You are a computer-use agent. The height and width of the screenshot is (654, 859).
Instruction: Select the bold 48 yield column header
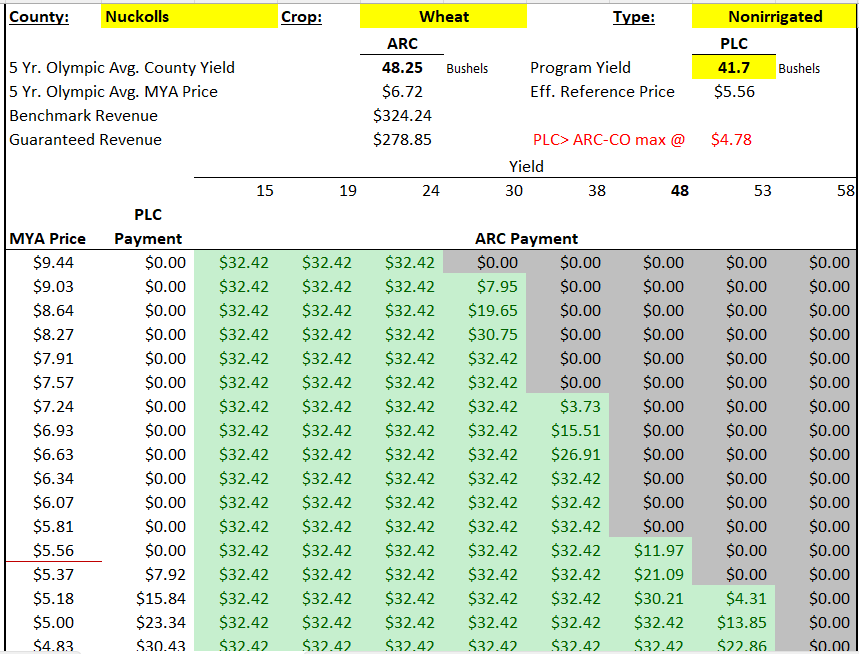tap(679, 191)
